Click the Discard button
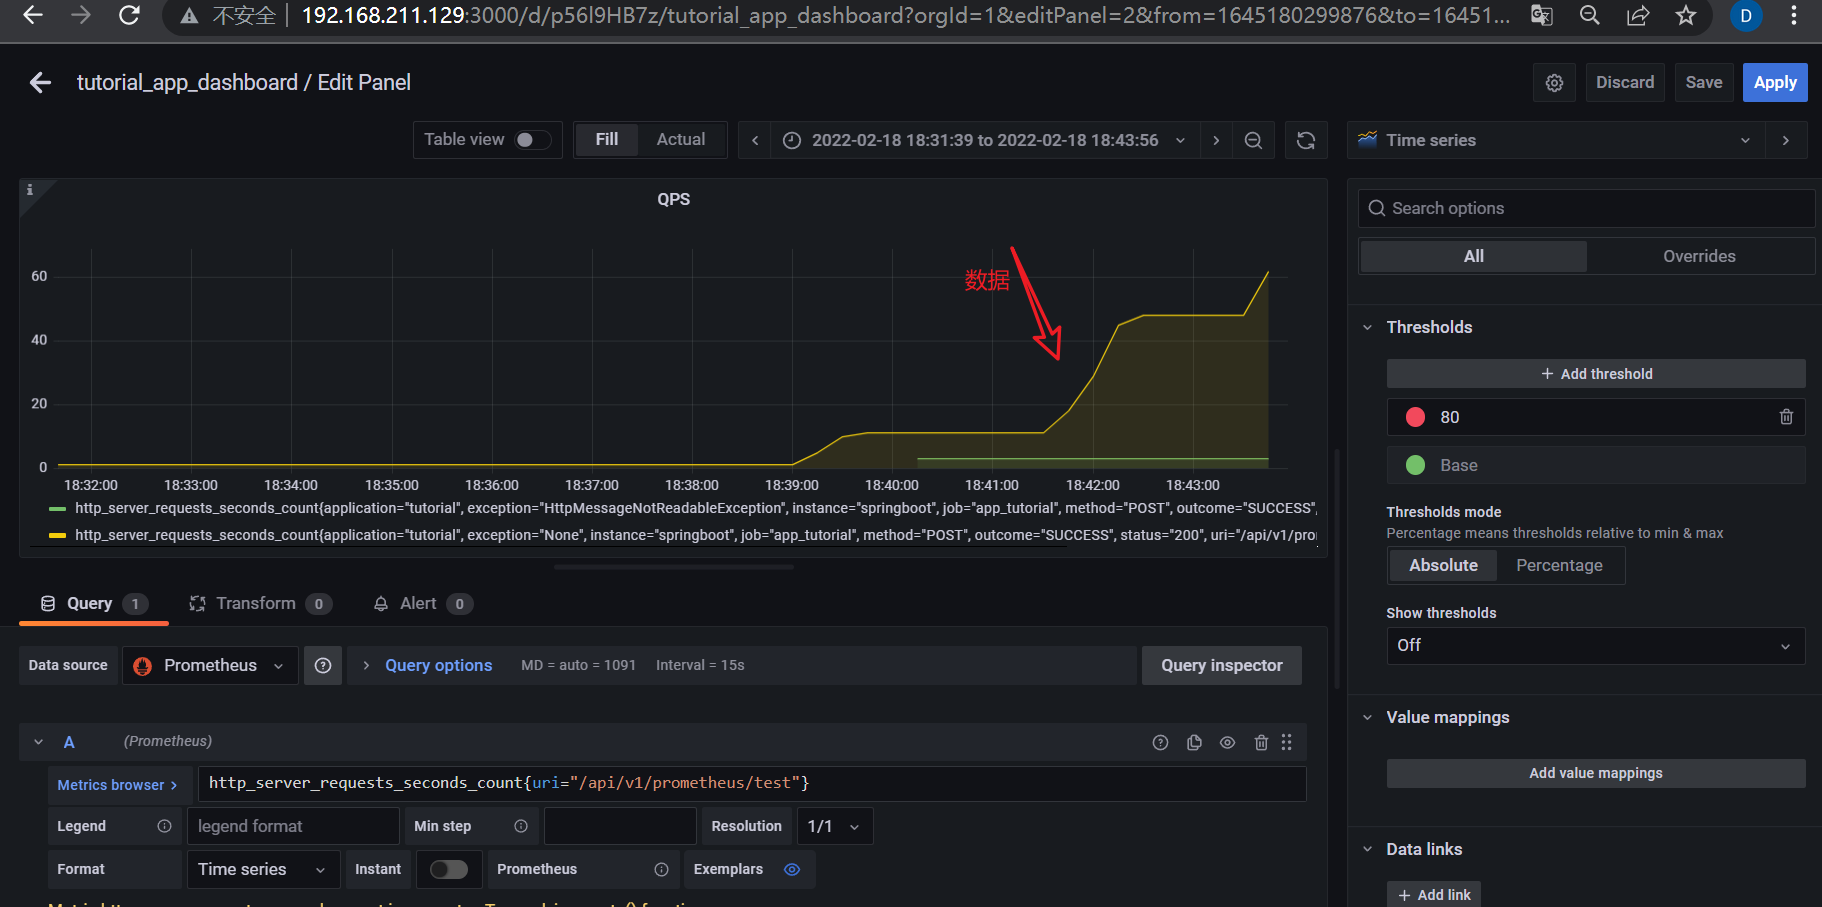This screenshot has height=907, width=1822. pos(1625,83)
